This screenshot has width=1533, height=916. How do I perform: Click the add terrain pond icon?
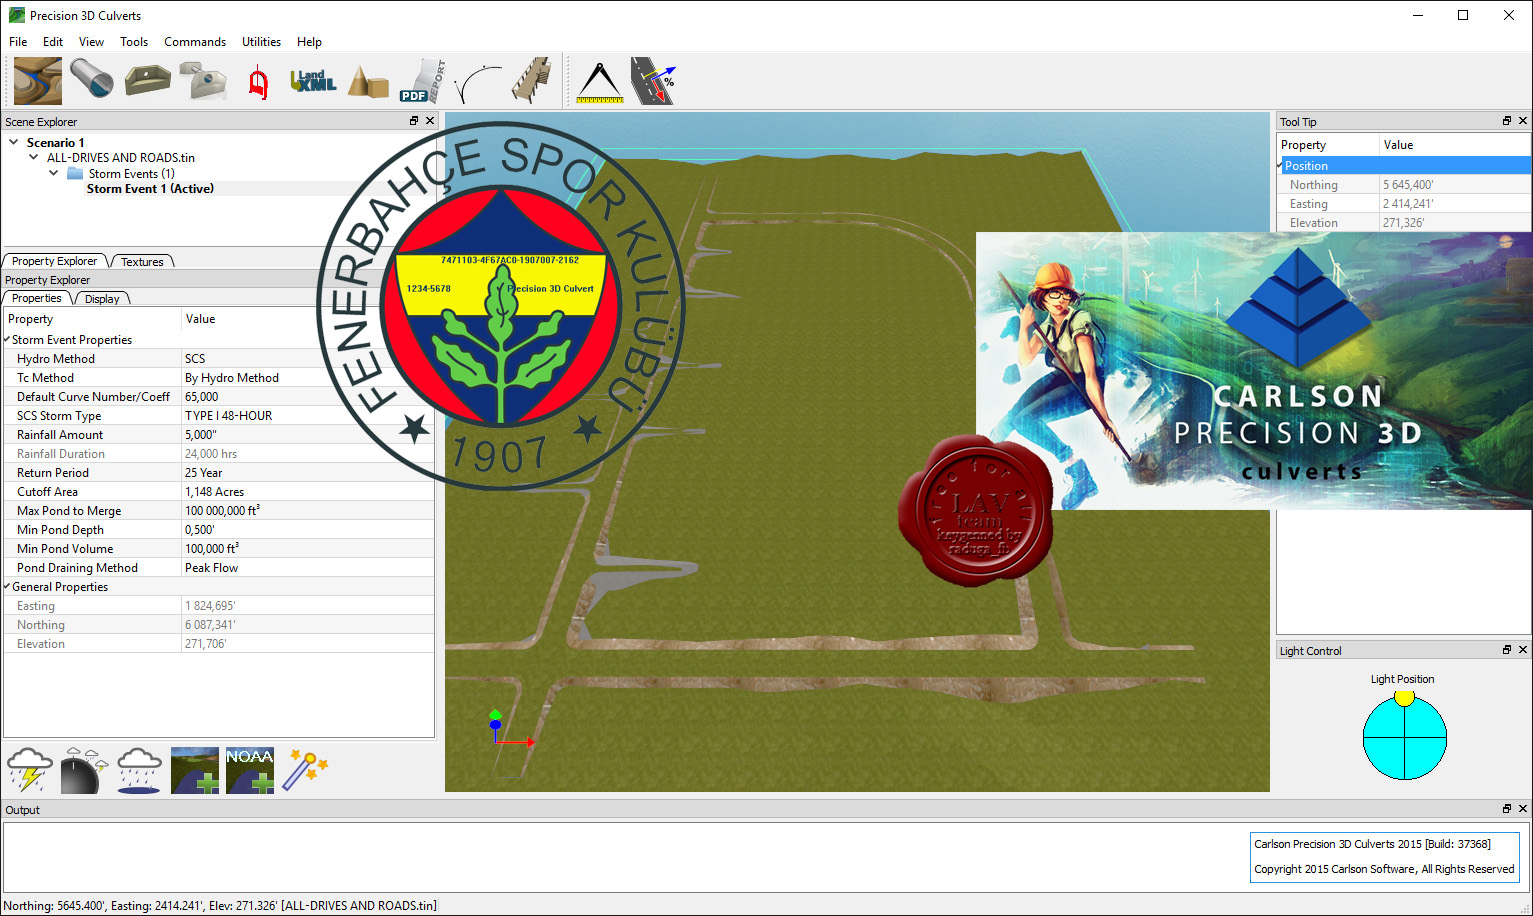(195, 770)
